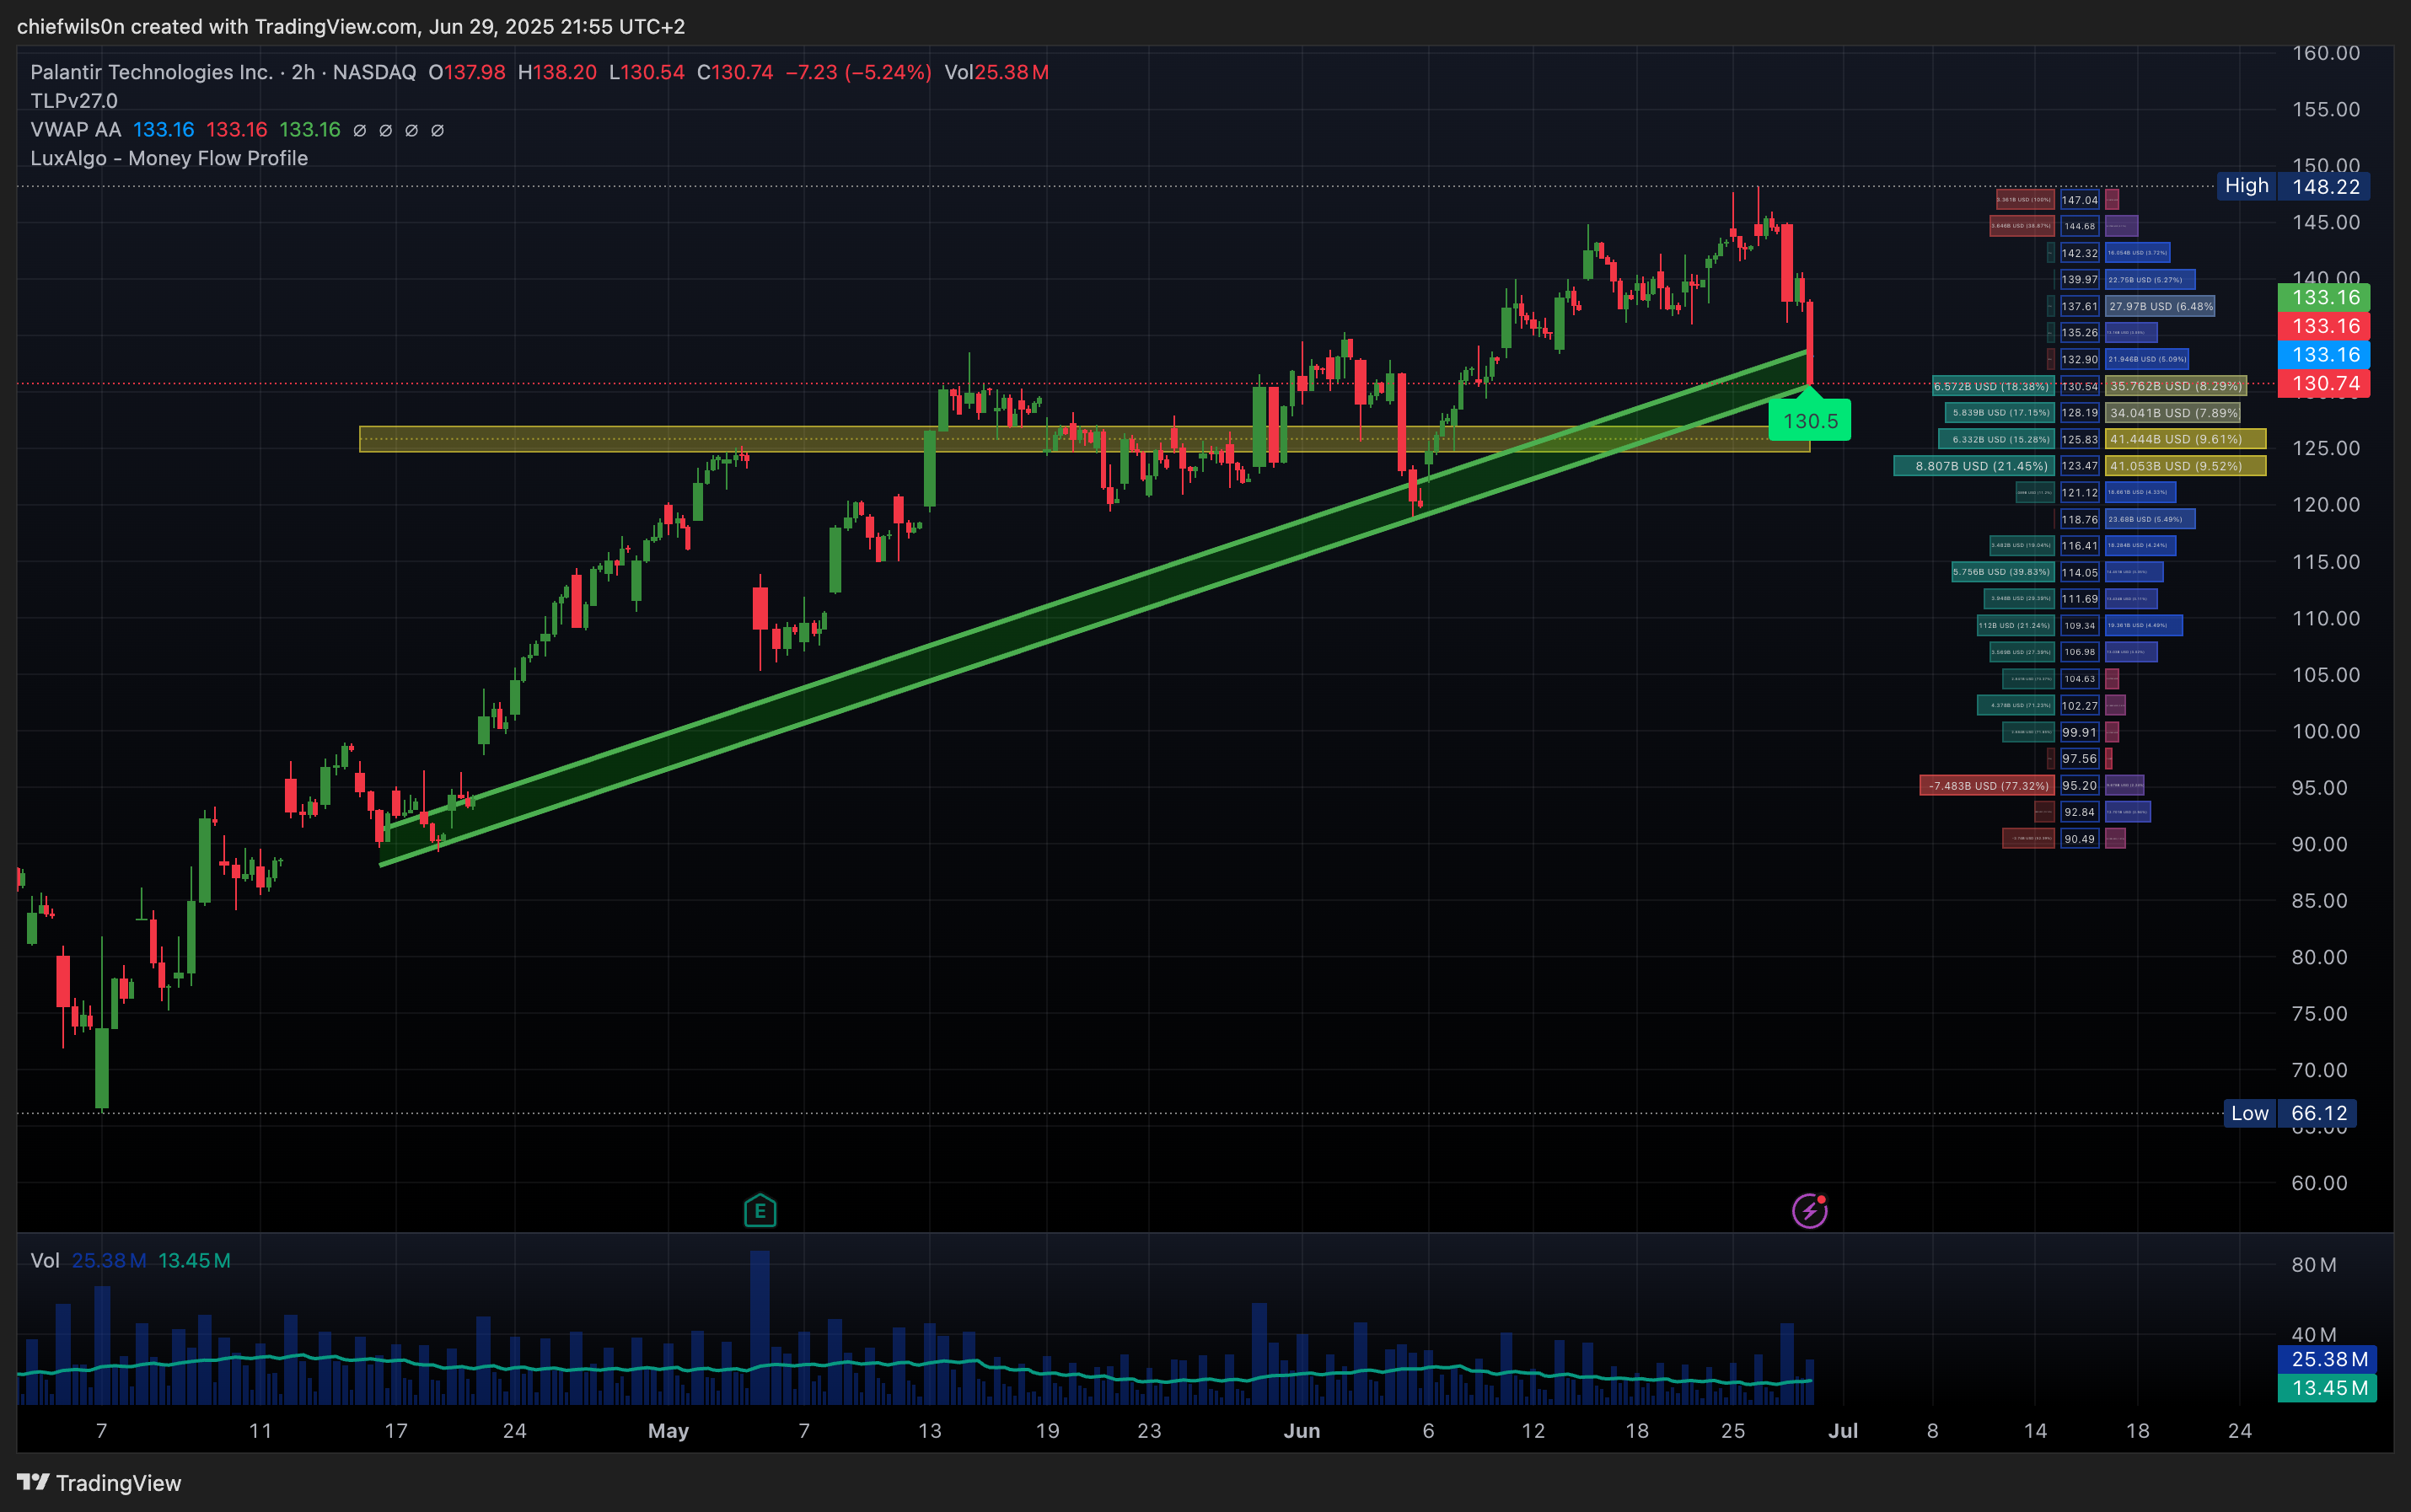Image resolution: width=2411 pixels, height=1512 pixels.
Task: Click the green 130.5 price callout
Action: (x=1810, y=420)
